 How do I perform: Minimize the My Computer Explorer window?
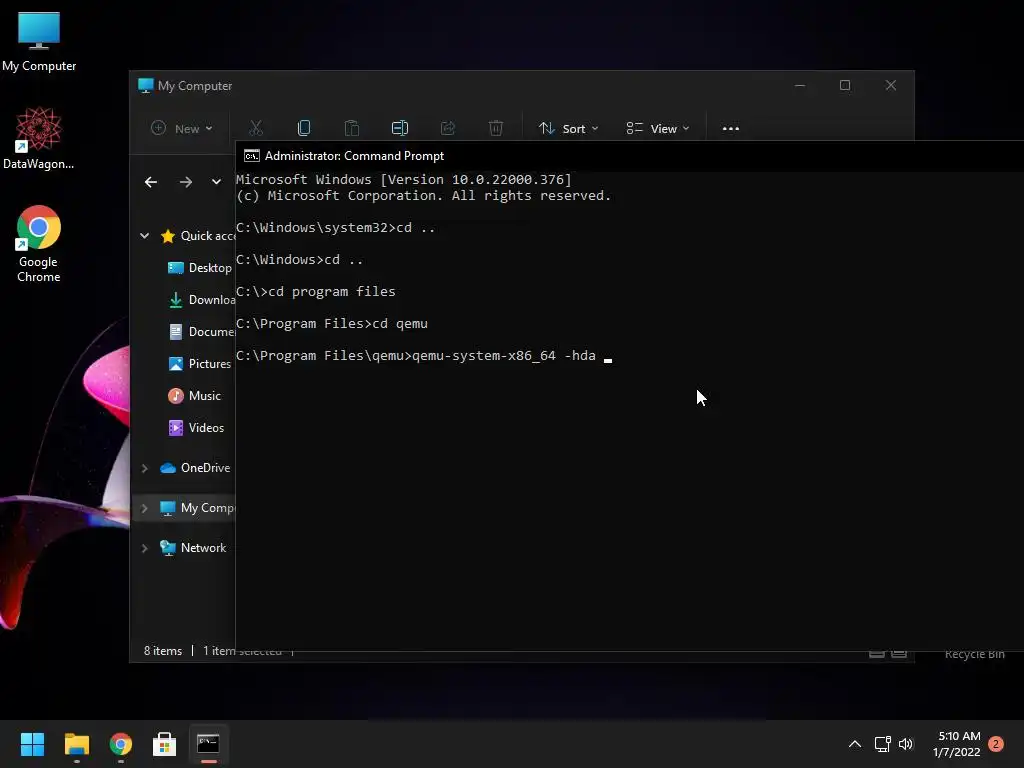tap(800, 86)
